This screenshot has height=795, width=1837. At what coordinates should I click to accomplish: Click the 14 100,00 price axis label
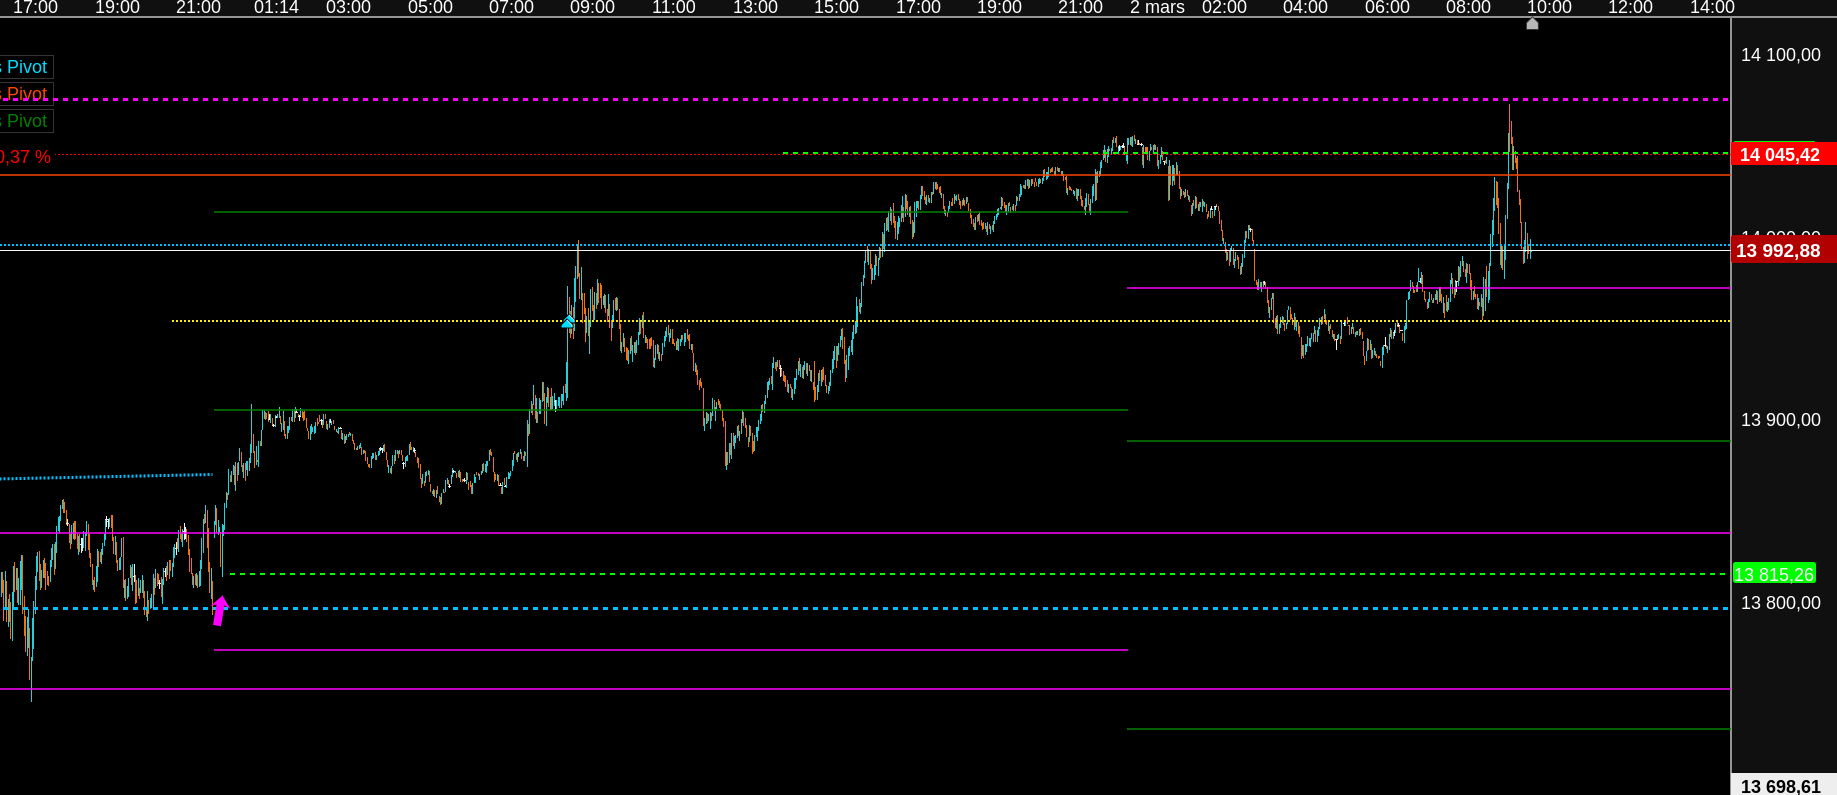[x=1781, y=55]
